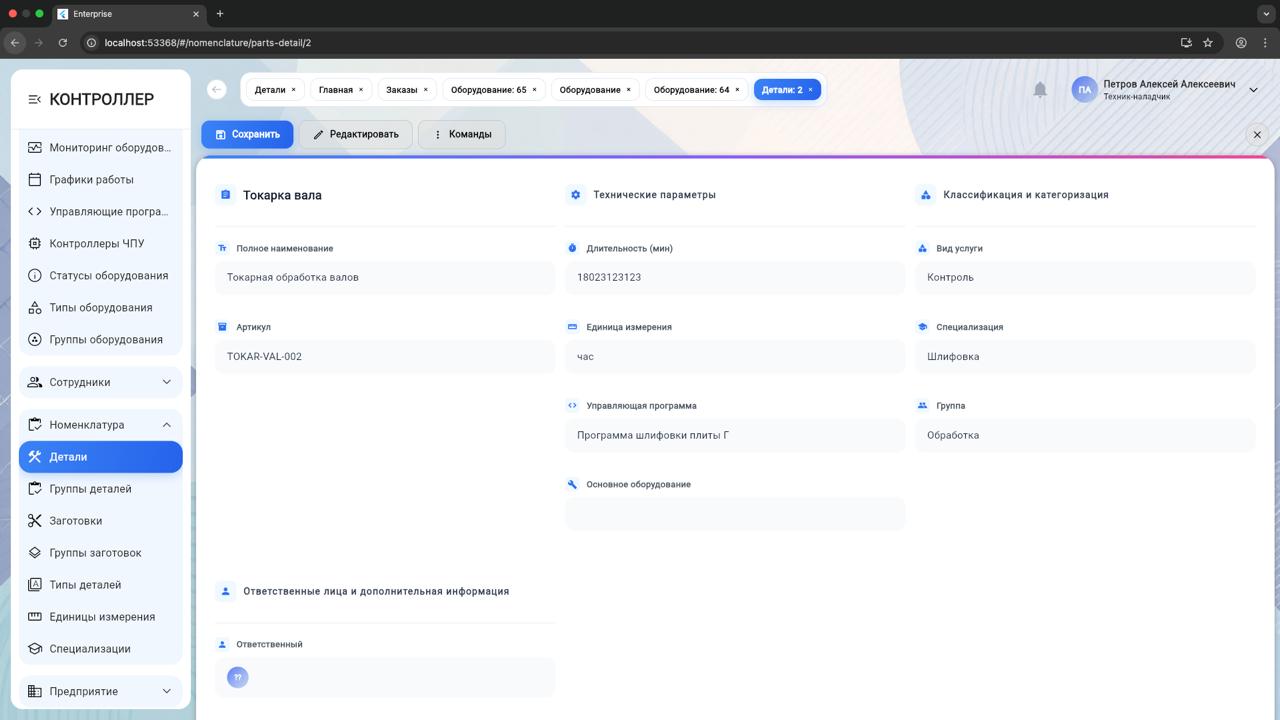Viewport: 1280px width, 720px height.
Task: Click the Сохранить button
Action: [247, 134]
